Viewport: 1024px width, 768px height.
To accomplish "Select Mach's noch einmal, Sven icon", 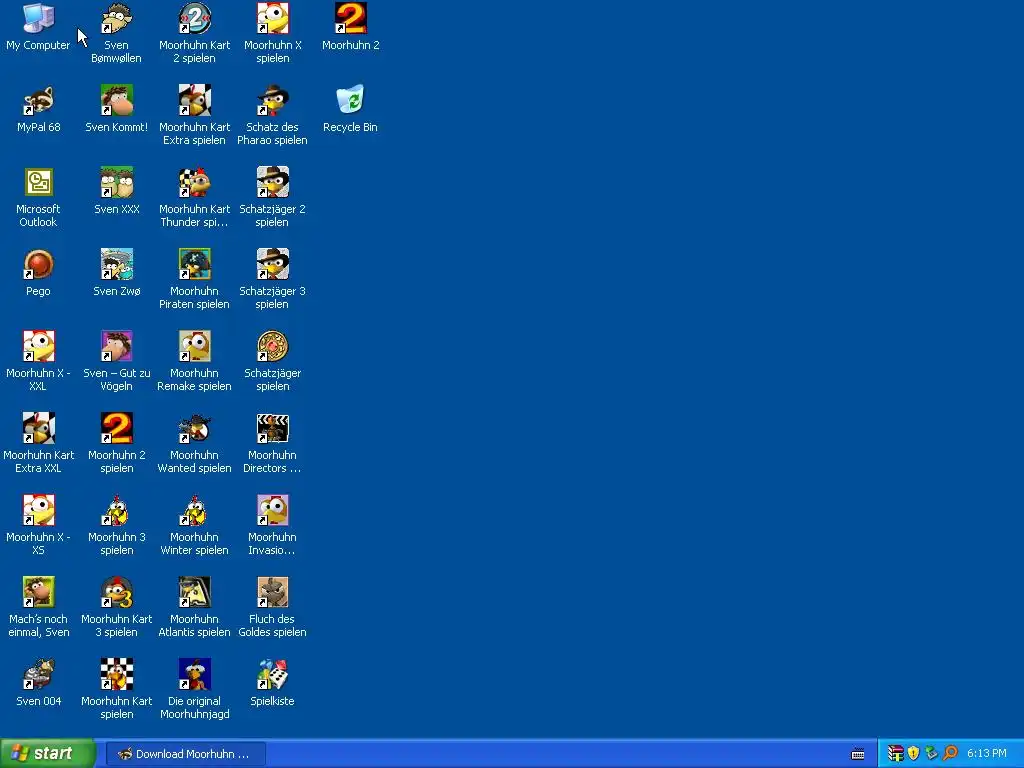I will coord(39,592).
